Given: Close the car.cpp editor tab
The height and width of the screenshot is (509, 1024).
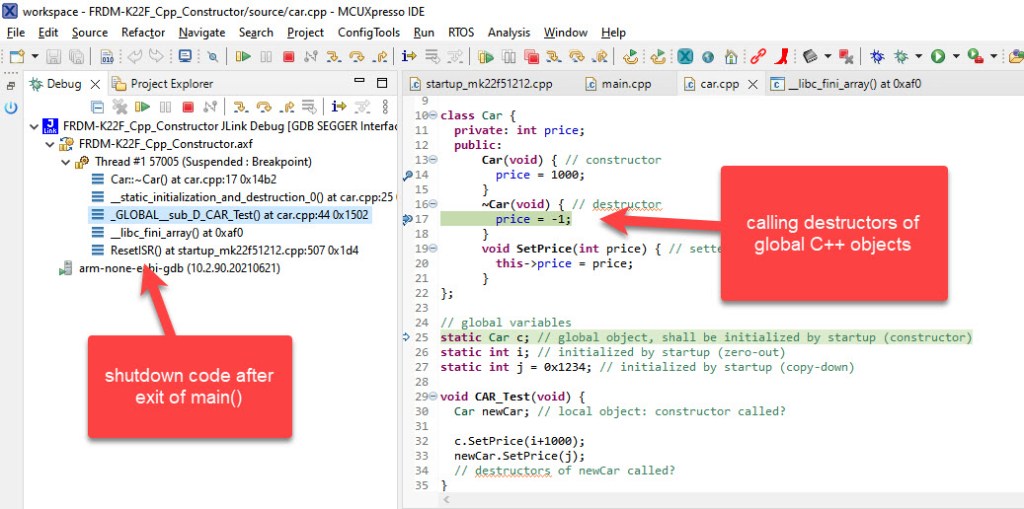Looking at the screenshot, I should tap(752, 84).
